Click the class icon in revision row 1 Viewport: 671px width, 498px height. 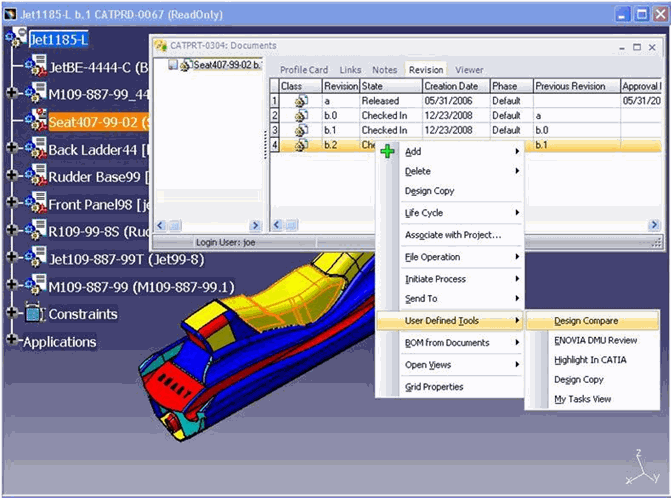pos(301,101)
